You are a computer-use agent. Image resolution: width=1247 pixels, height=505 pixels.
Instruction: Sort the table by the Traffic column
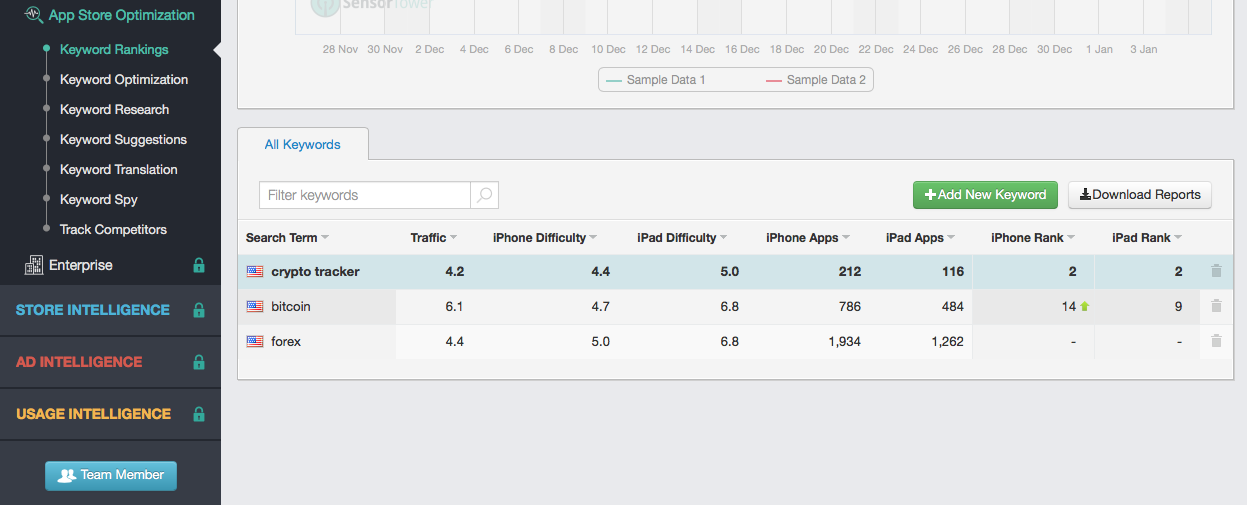(x=433, y=238)
